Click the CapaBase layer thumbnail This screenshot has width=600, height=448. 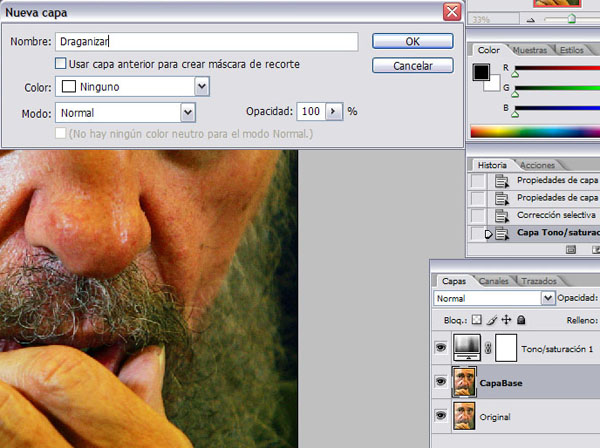click(464, 382)
